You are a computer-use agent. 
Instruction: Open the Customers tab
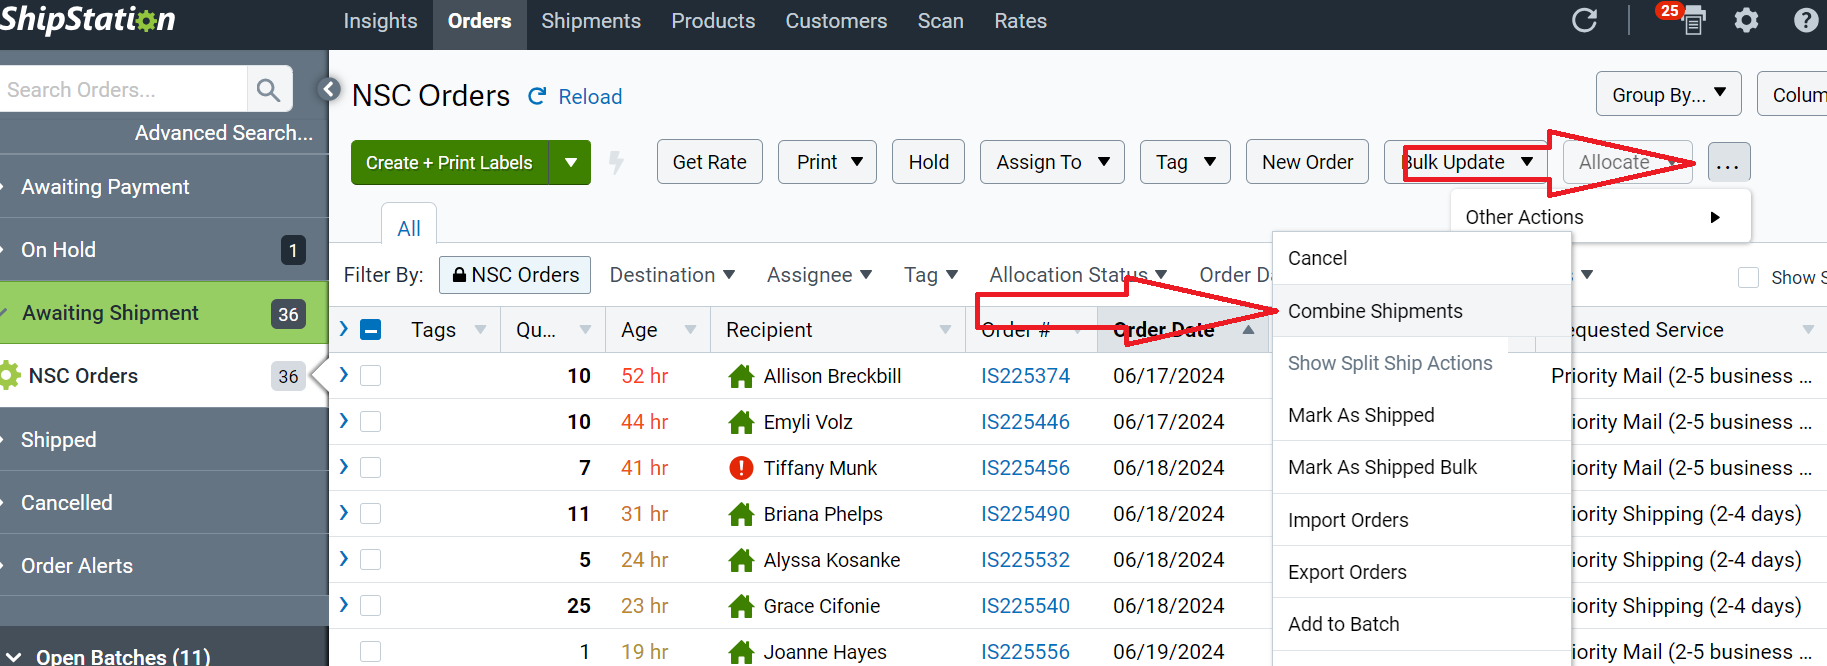[836, 21]
